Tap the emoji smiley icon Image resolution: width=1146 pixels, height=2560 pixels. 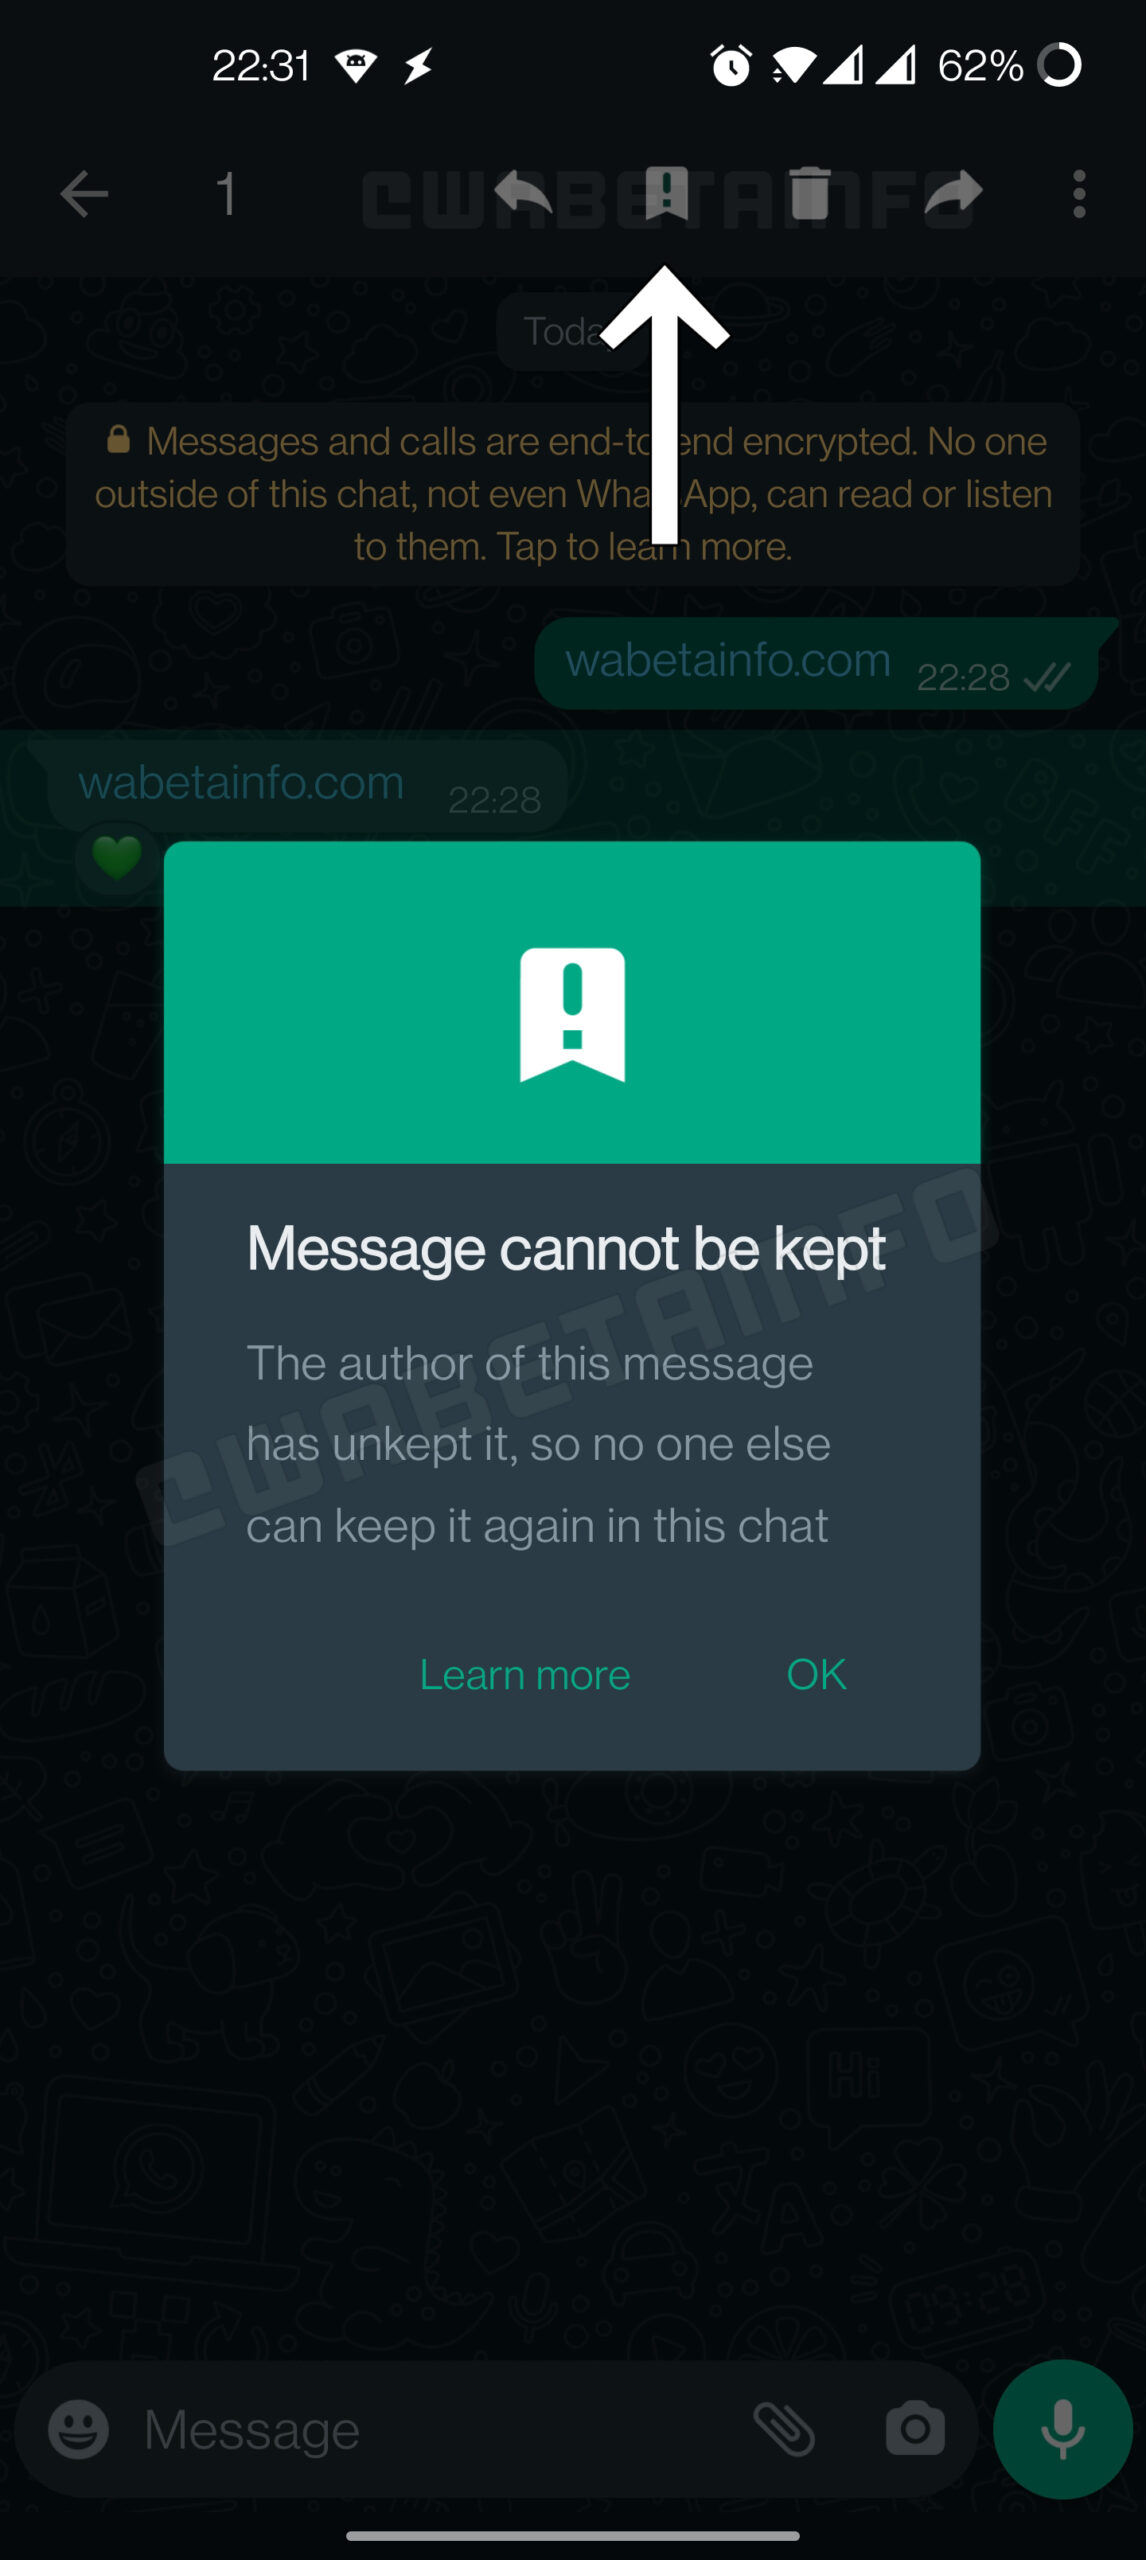[x=79, y=2429]
